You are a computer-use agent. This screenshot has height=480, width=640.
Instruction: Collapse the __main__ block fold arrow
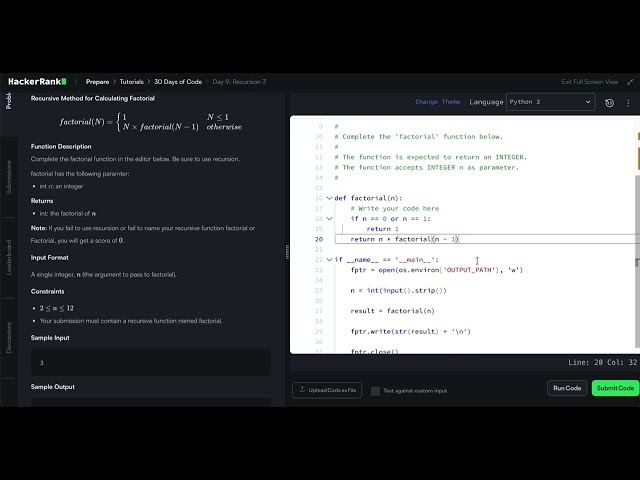(x=329, y=260)
